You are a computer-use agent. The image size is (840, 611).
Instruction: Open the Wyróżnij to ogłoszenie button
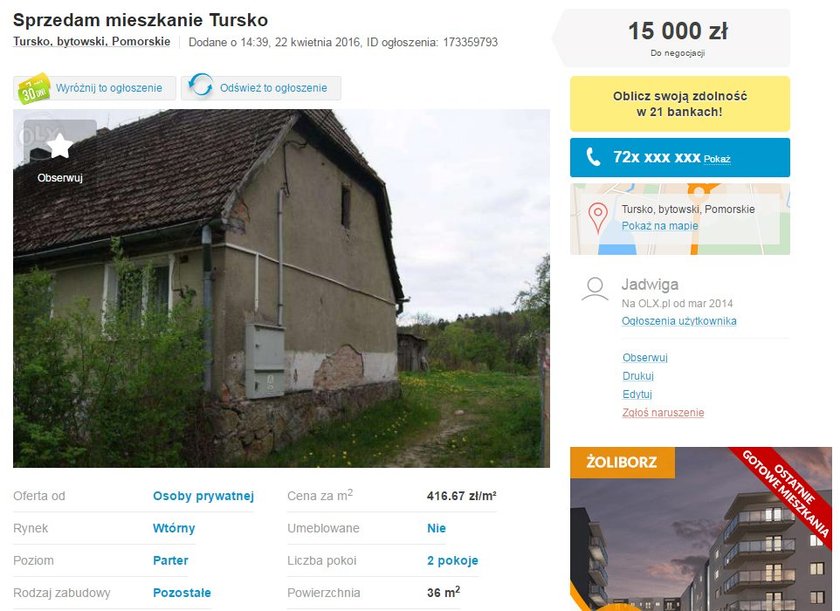pos(94,88)
